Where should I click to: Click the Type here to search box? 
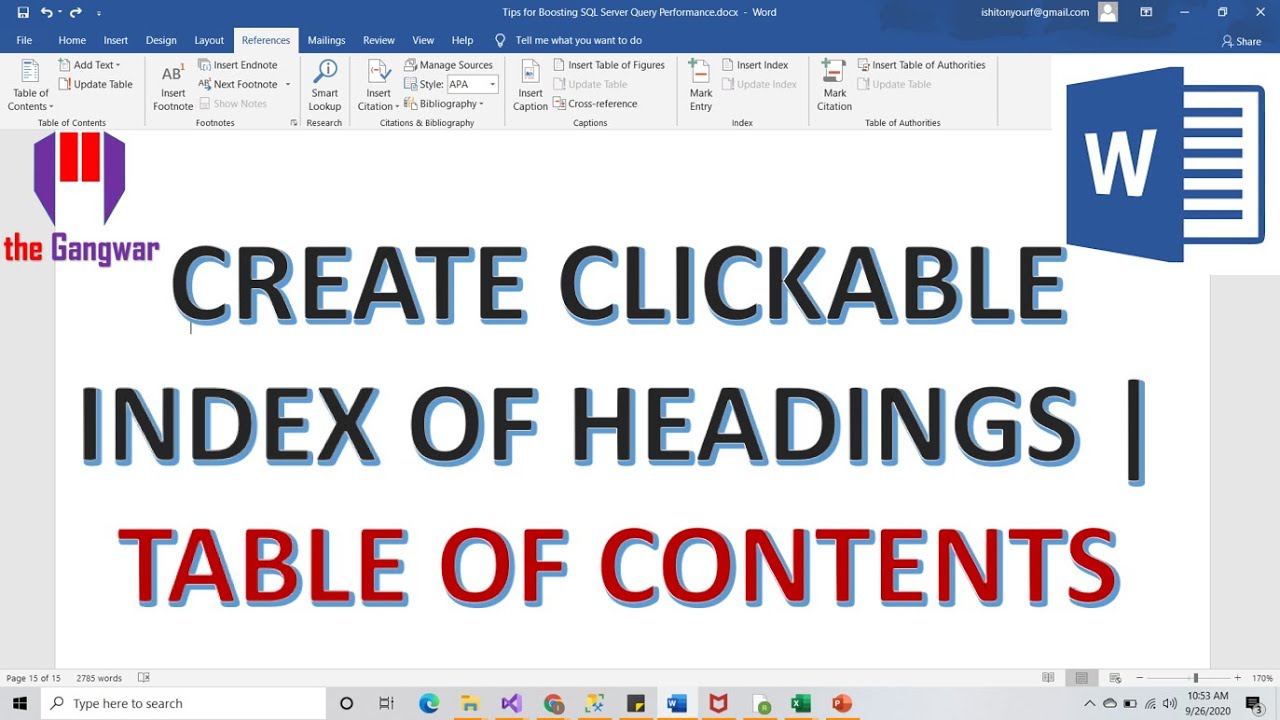click(x=185, y=704)
